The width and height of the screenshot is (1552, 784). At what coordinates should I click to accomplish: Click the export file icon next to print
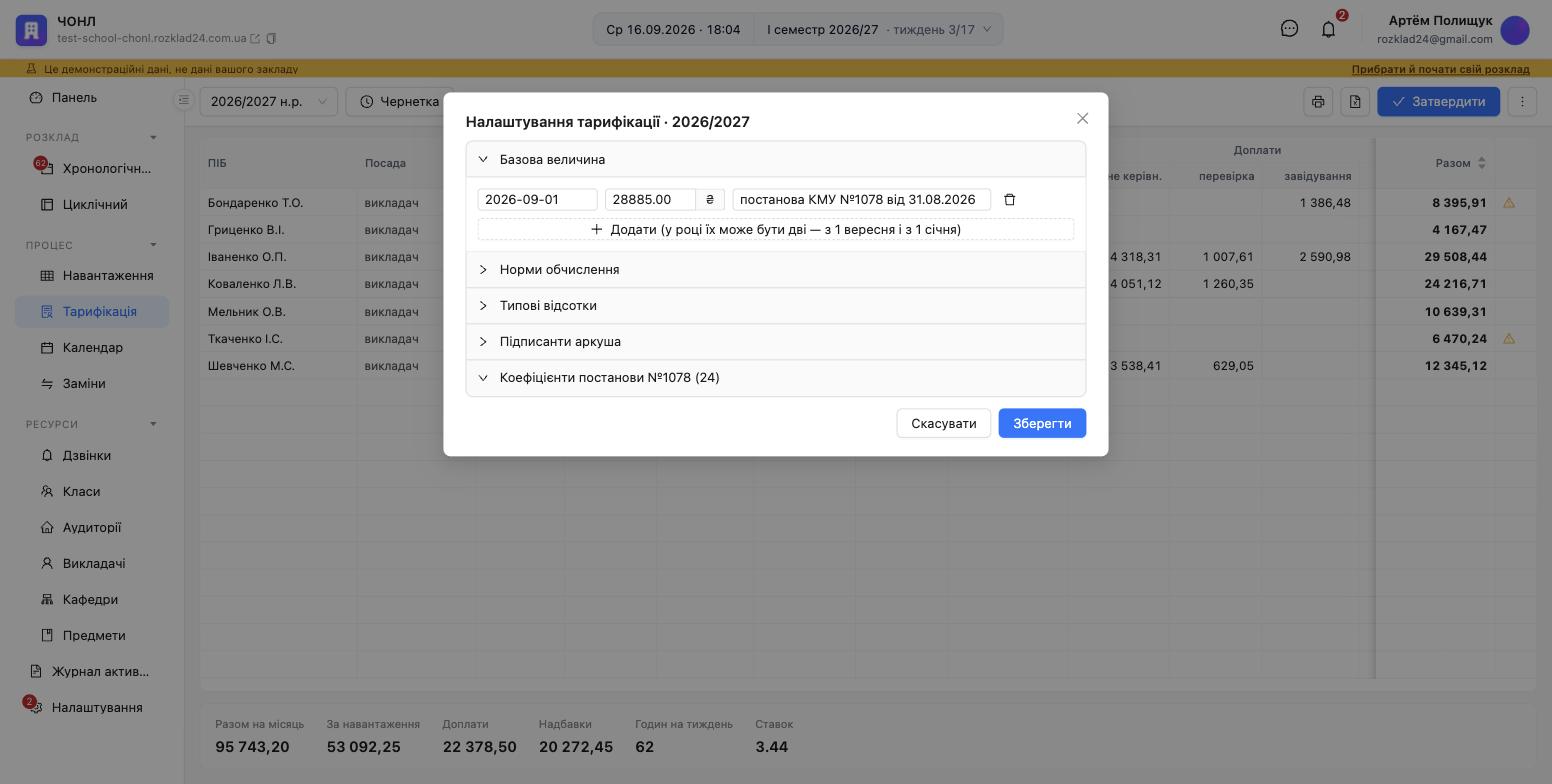coord(1355,101)
